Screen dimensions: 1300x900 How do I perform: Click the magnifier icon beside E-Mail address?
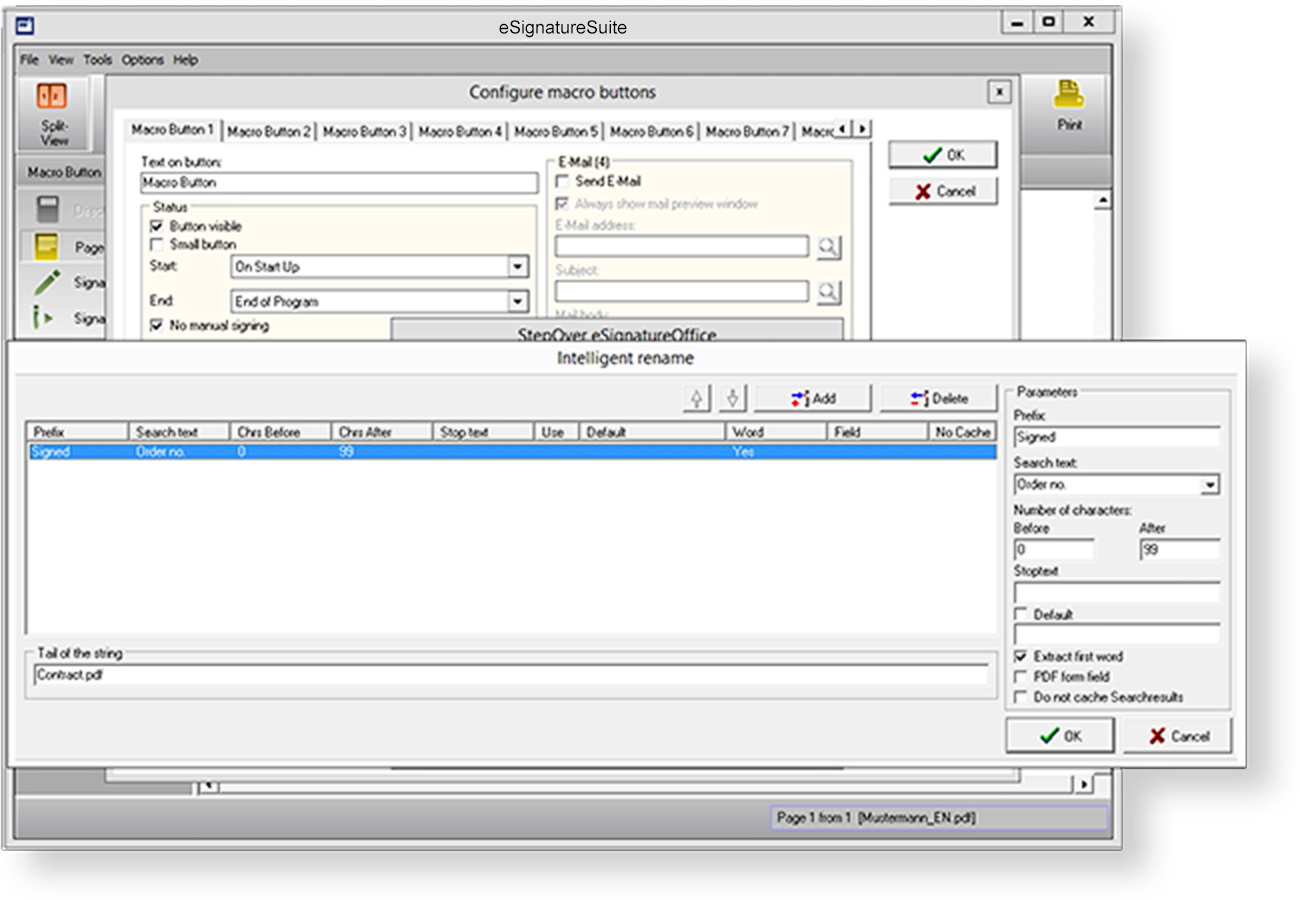(x=828, y=247)
